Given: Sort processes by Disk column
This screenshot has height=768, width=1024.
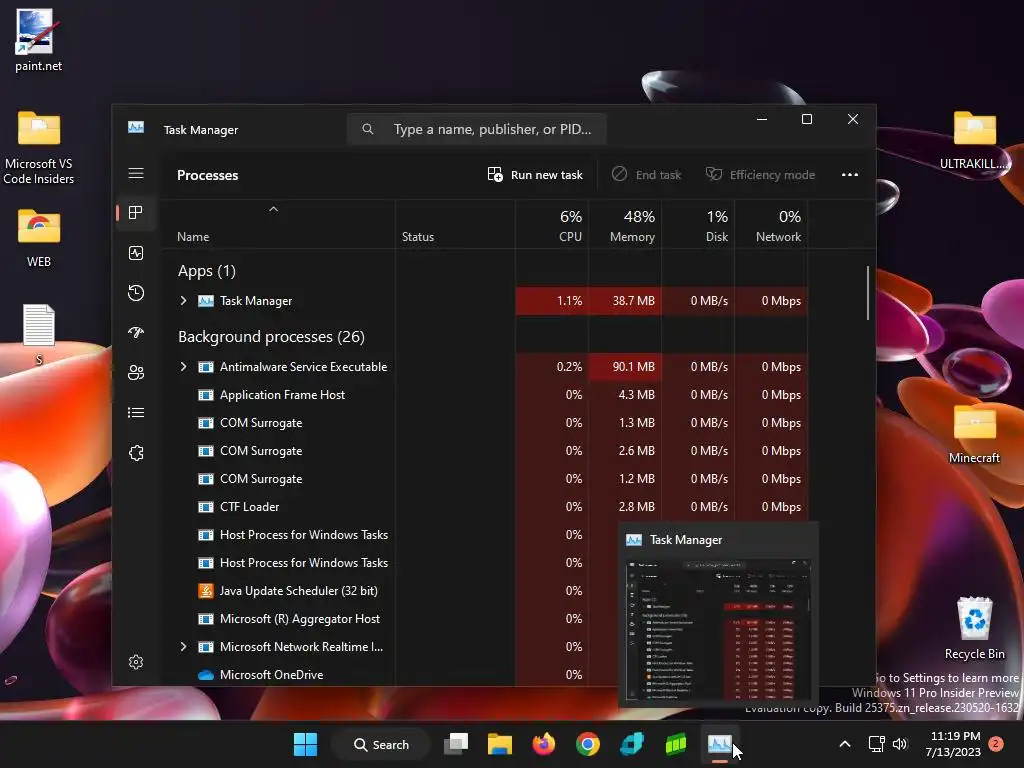Looking at the screenshot, I should (x=698, y=225).
